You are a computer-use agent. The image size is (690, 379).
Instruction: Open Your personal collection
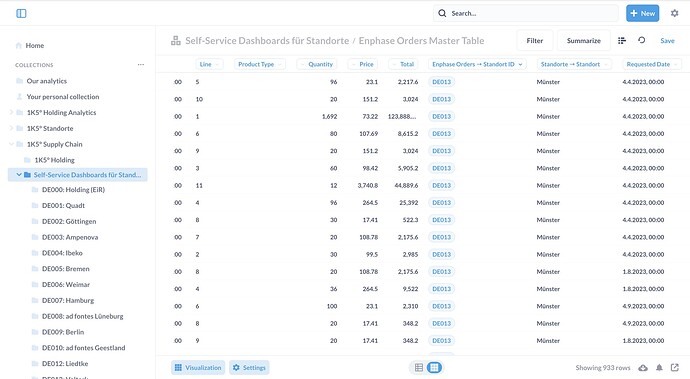[63, 97]
